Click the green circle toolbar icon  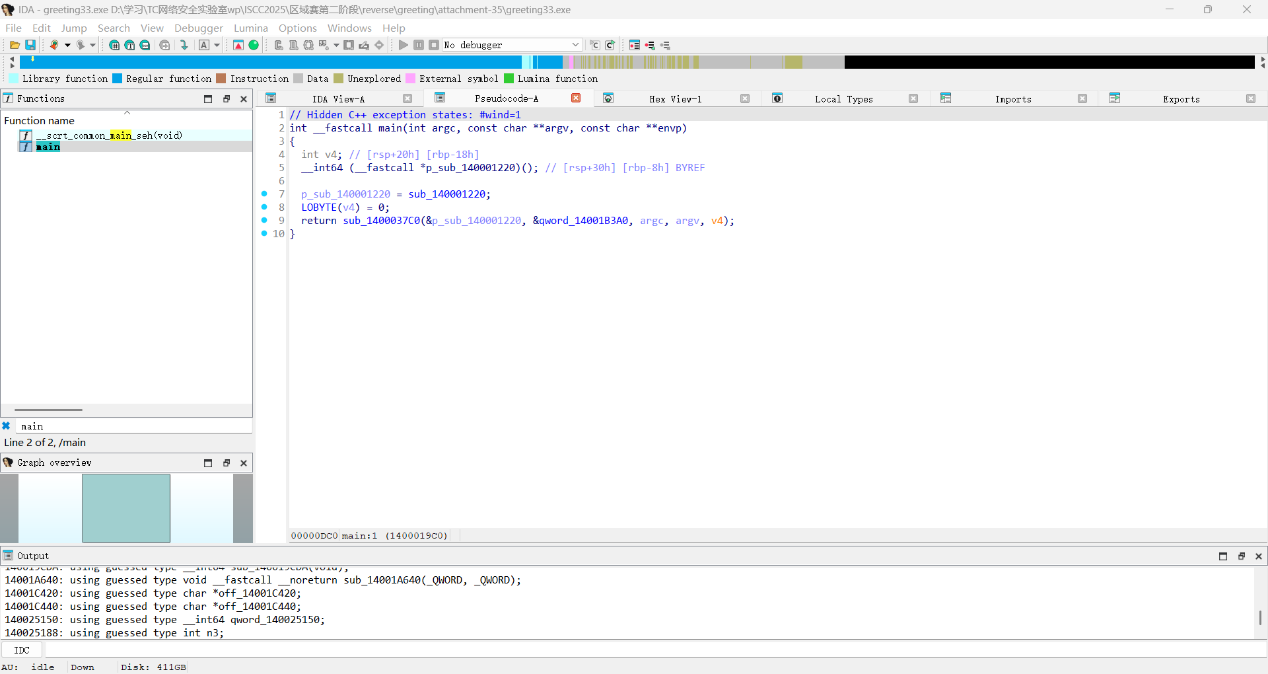pos(253,45)
